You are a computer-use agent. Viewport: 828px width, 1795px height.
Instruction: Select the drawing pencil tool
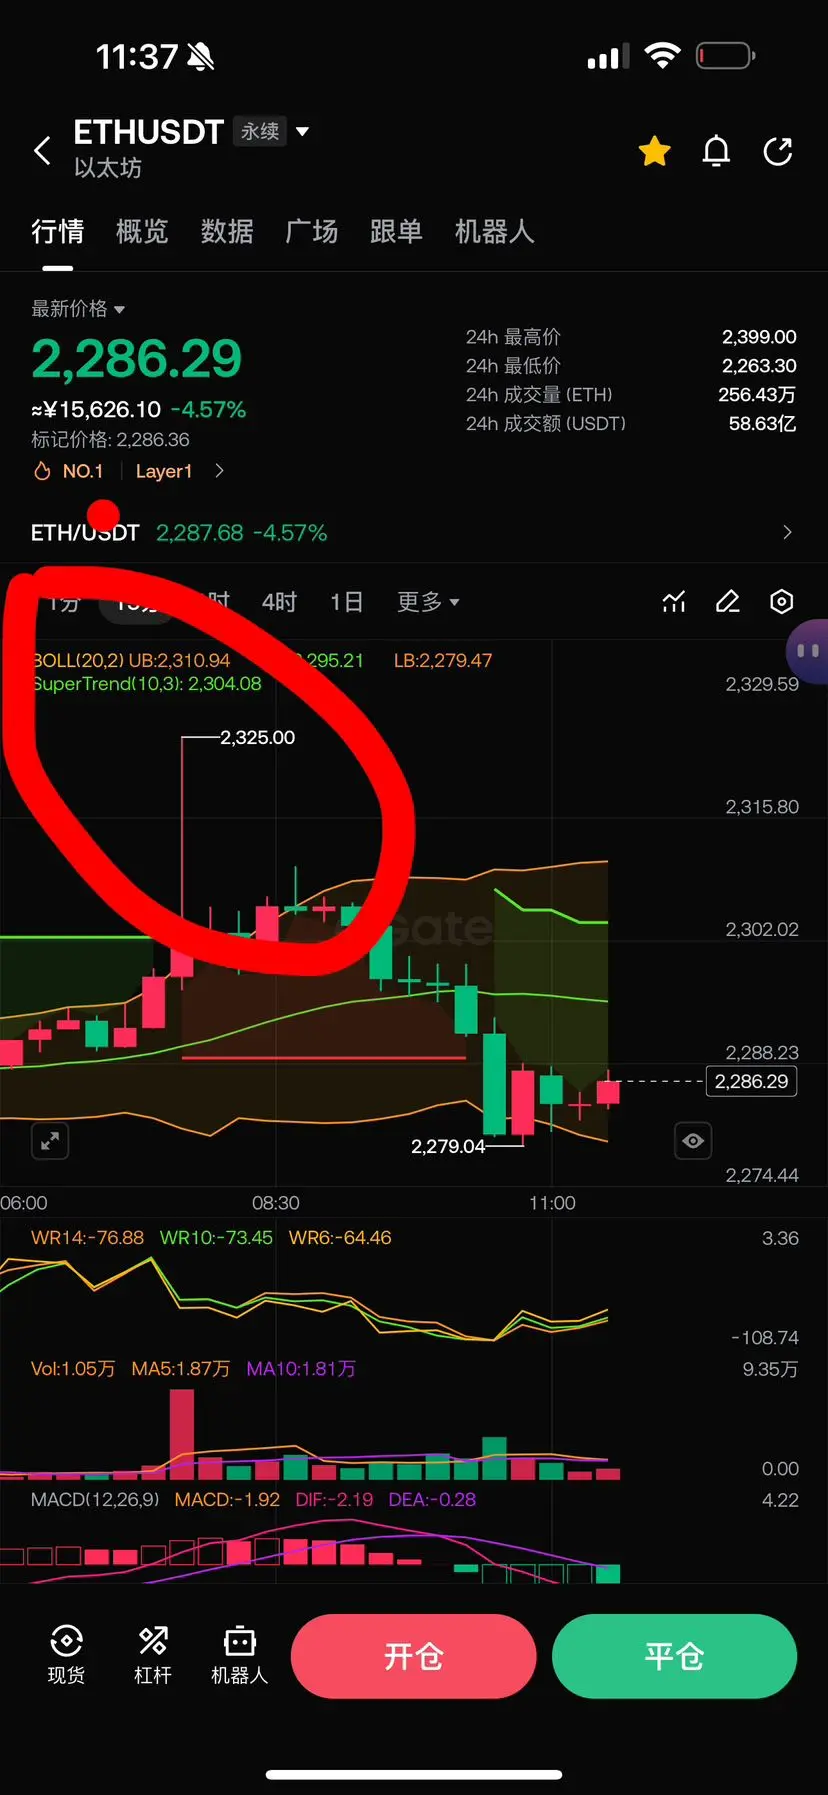(728, 601)
